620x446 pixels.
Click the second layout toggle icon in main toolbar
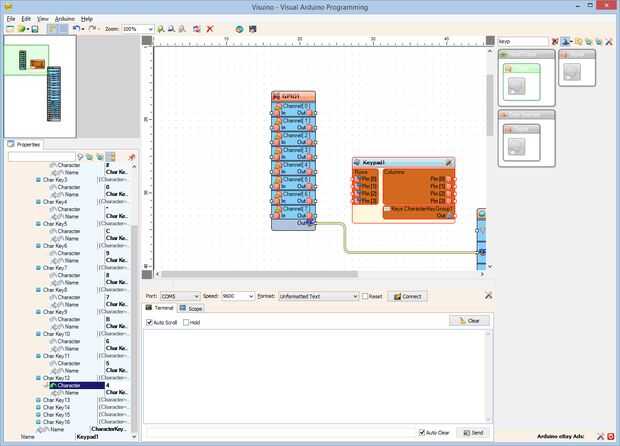63,29
